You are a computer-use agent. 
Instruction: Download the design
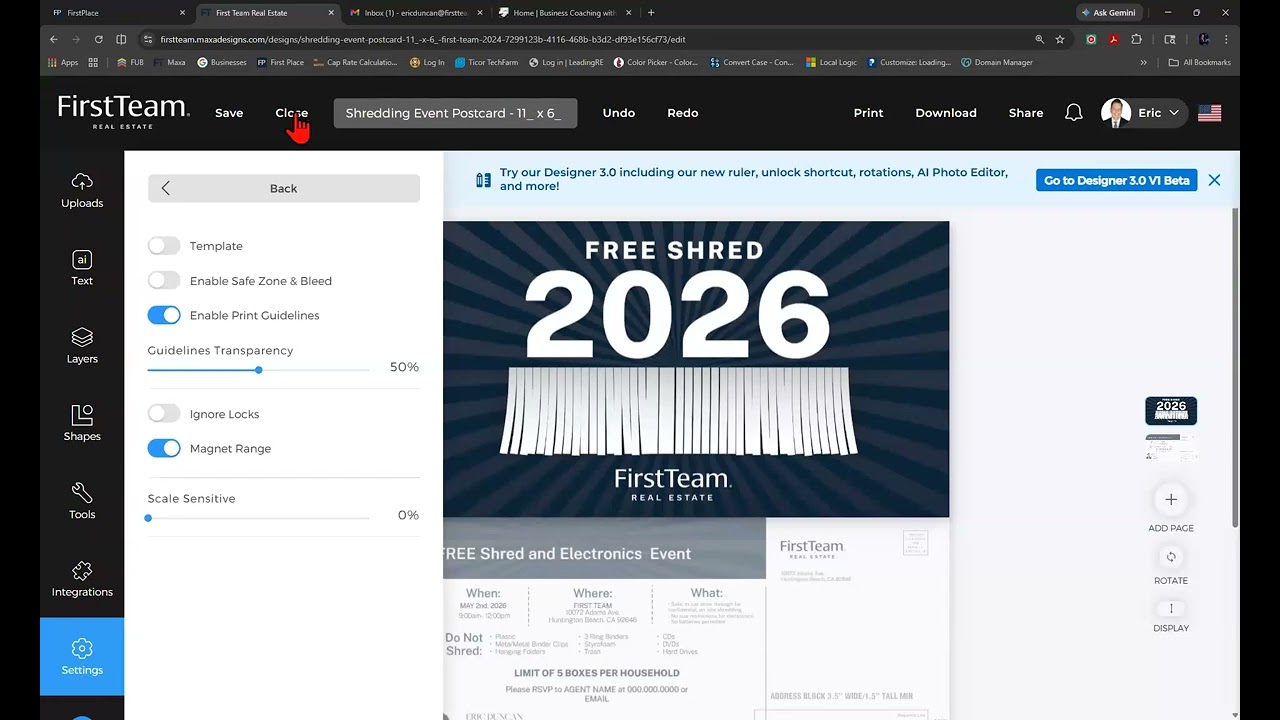pyautogui.click(x=946, y=113)
